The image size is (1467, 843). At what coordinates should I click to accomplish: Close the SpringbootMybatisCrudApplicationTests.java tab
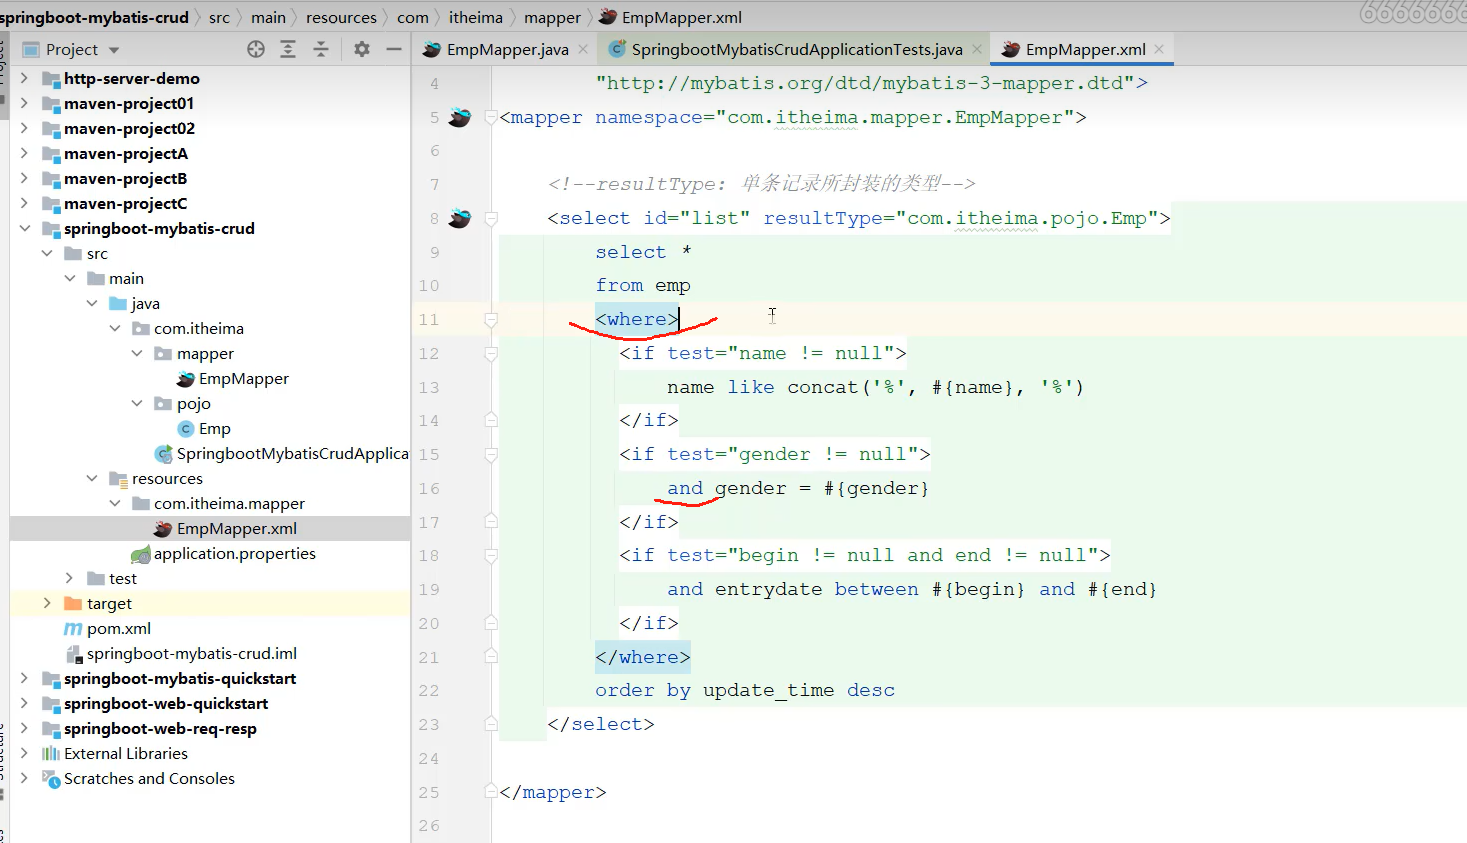(x=977, y=49)
